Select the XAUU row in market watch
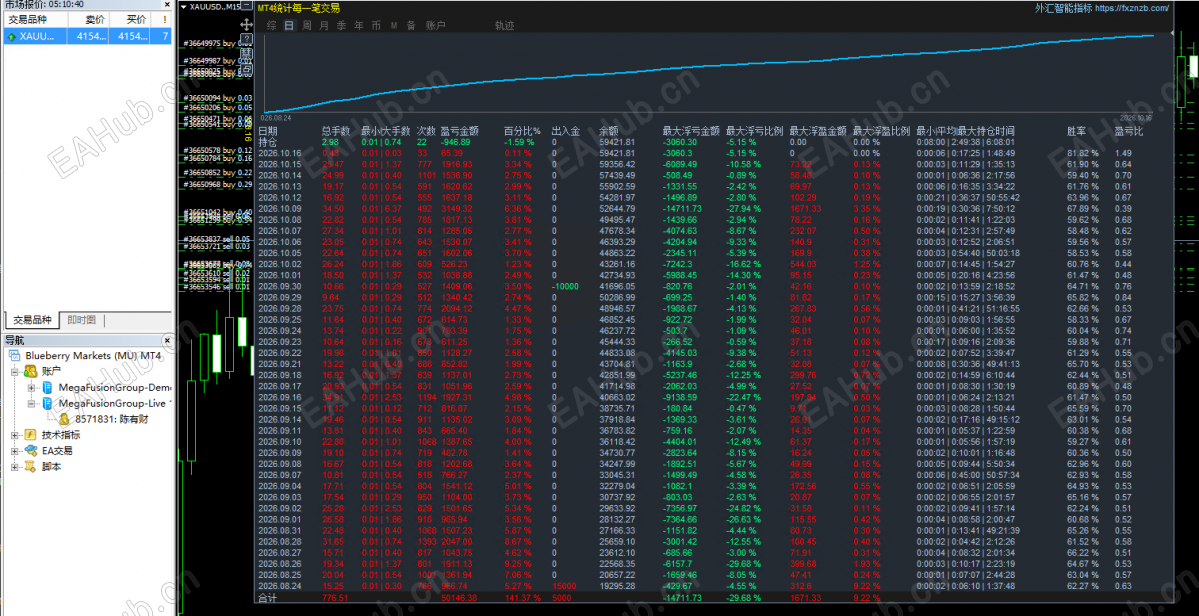 pyautogui.click(x=87, y=36)
